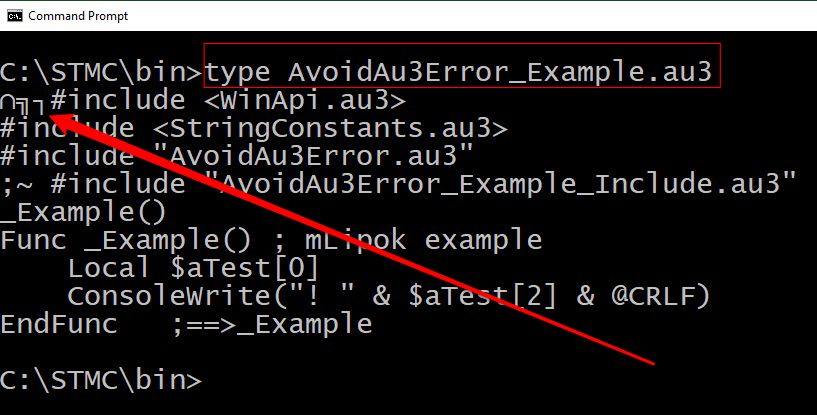Image resolution: width=817 pixels, height=415 pixels.
Task: Click the ConsoleWrite statement
Action: point(389,296)
